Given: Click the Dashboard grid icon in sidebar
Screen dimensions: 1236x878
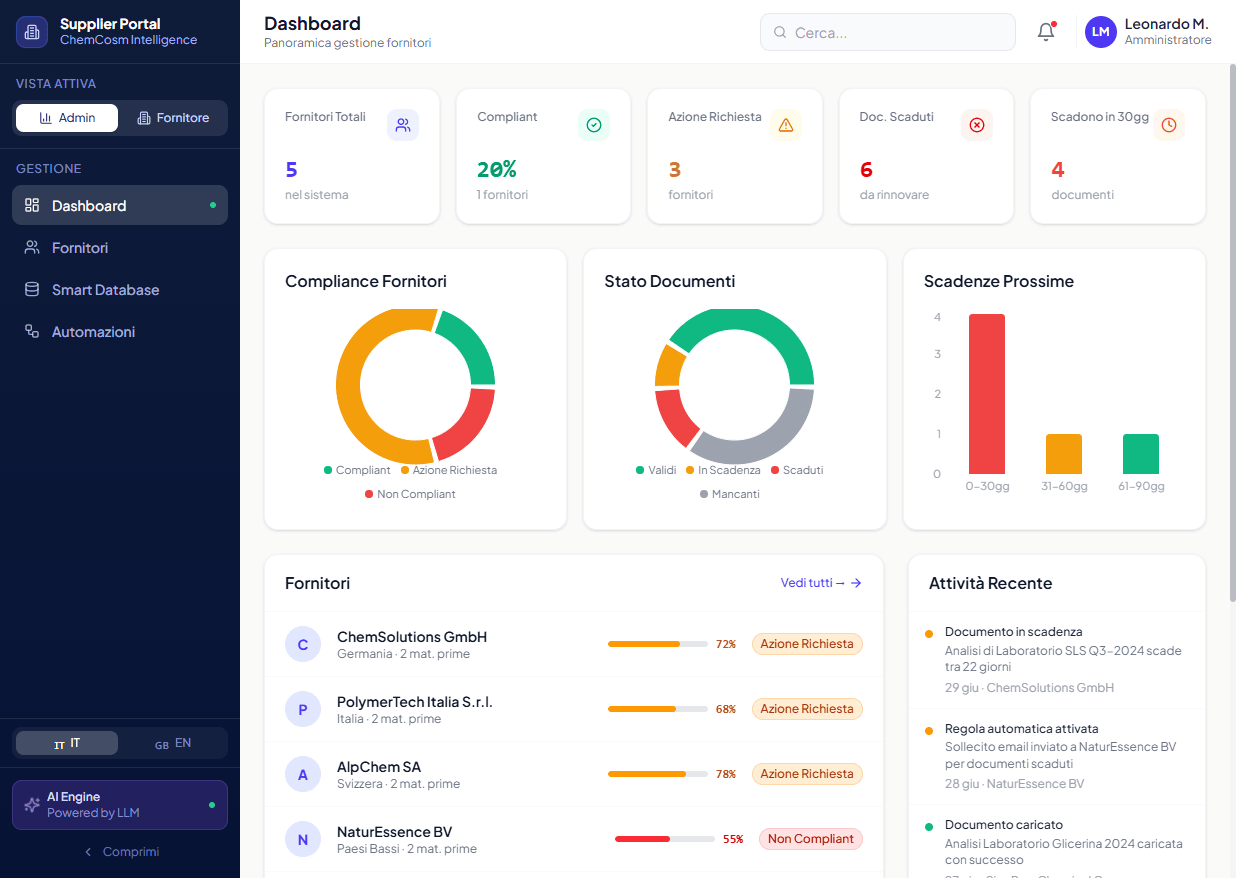Looking at the screenshot, I should pyautogui.click(x=32, y=205).
